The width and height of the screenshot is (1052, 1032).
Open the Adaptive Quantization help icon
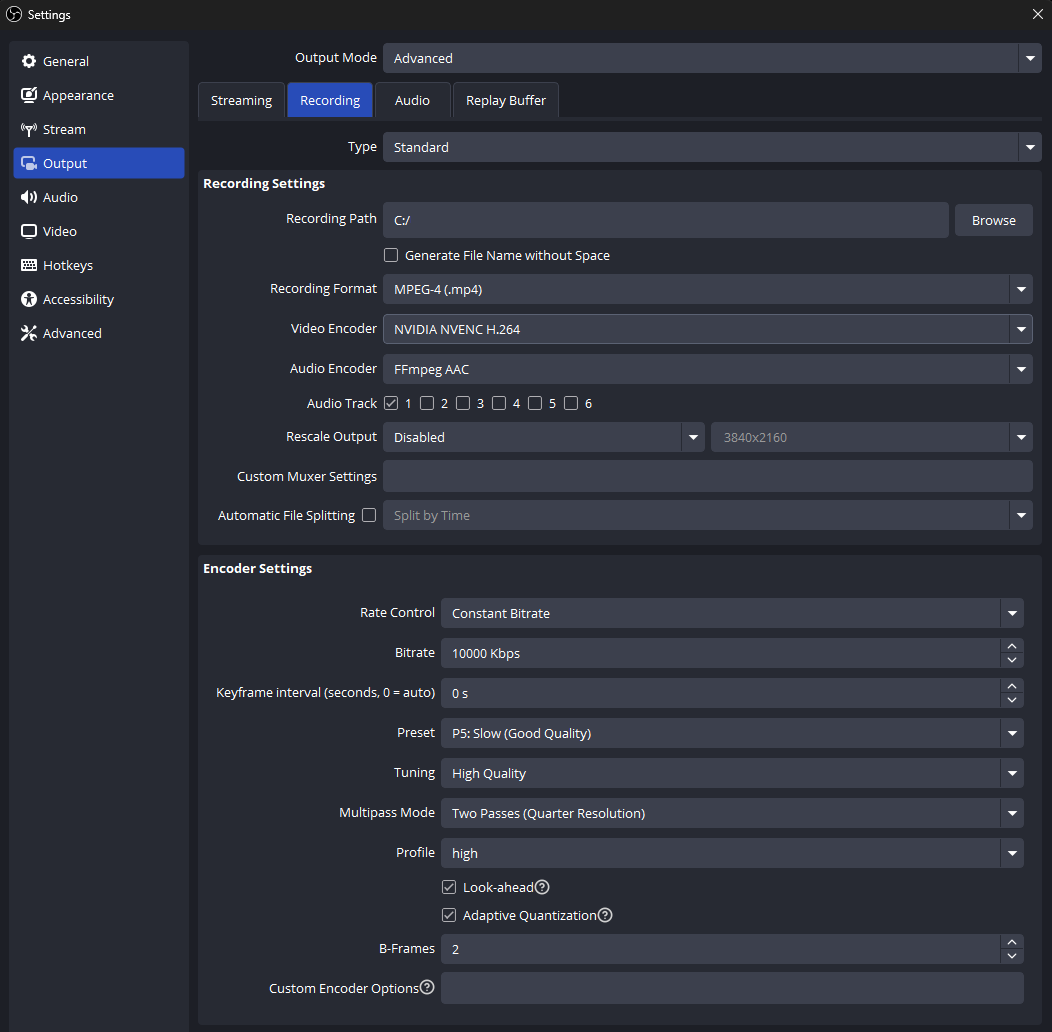pos(604,915)
